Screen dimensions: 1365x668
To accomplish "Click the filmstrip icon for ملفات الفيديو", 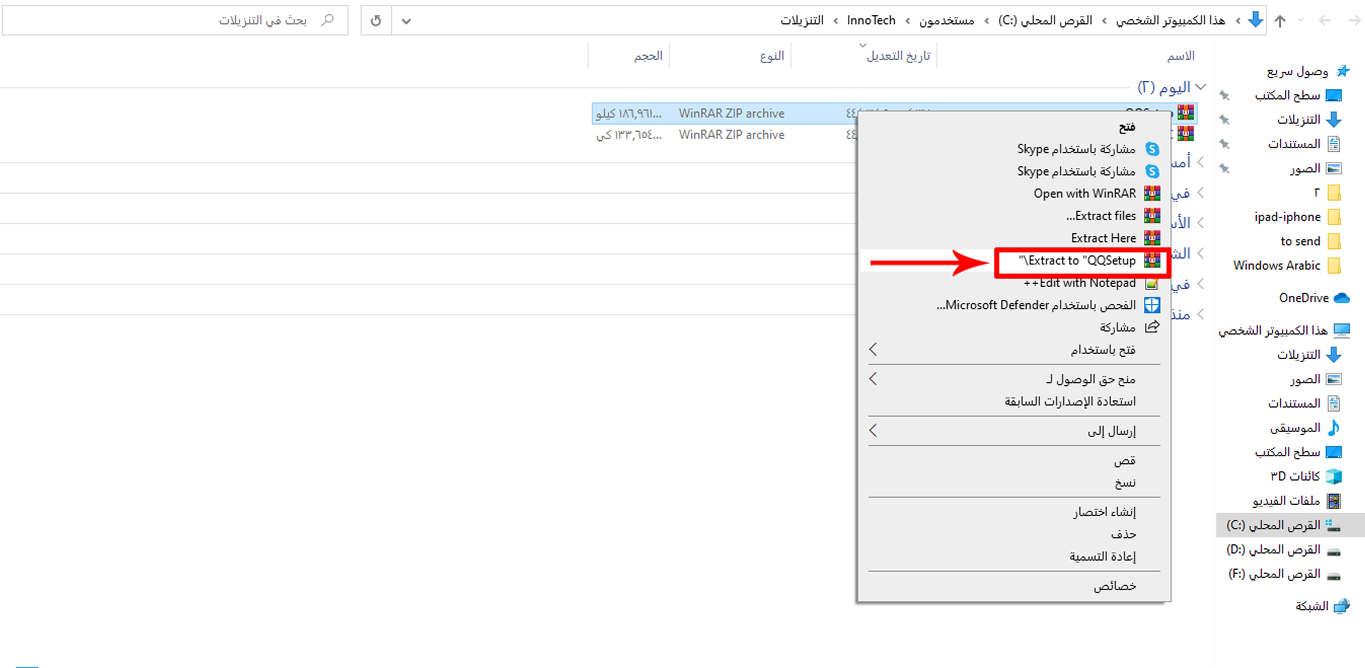I will click(1334, 501).
